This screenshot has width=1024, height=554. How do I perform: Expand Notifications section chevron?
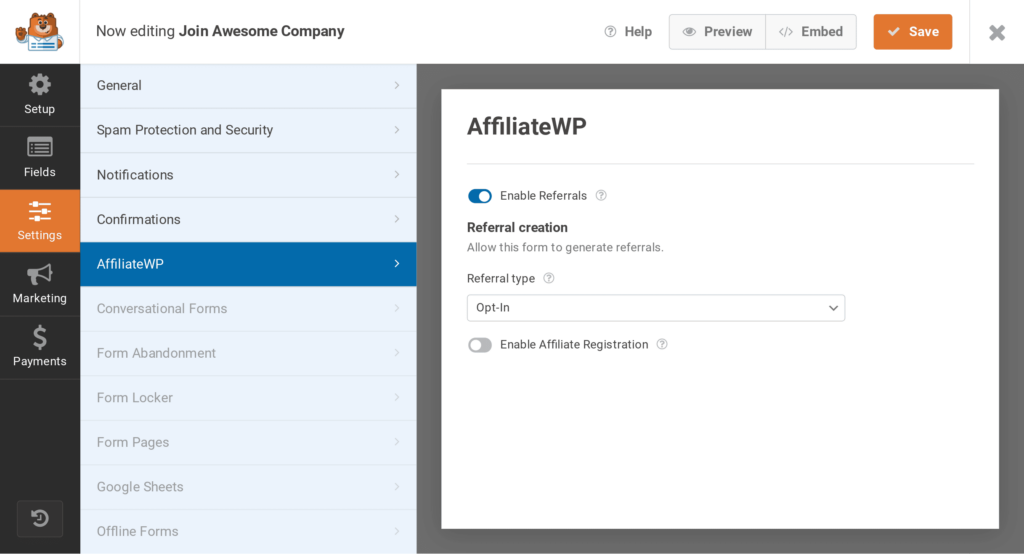(x=397, y=174)
